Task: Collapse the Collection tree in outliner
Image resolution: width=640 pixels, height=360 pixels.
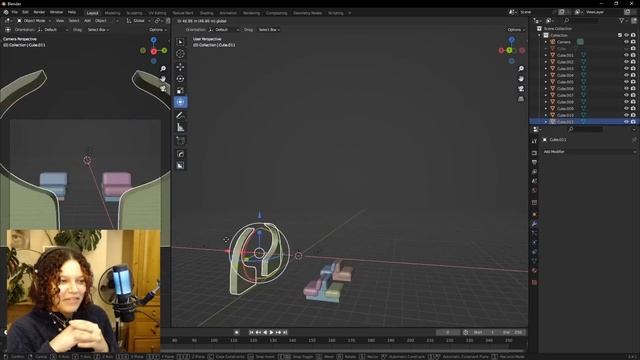Action: click(540, 35)
